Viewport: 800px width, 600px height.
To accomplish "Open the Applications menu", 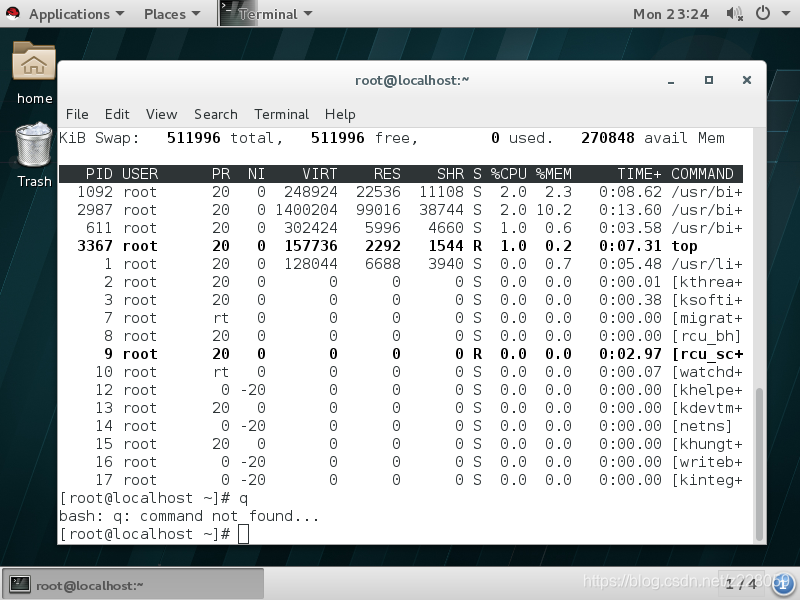I will pos(76,14).
